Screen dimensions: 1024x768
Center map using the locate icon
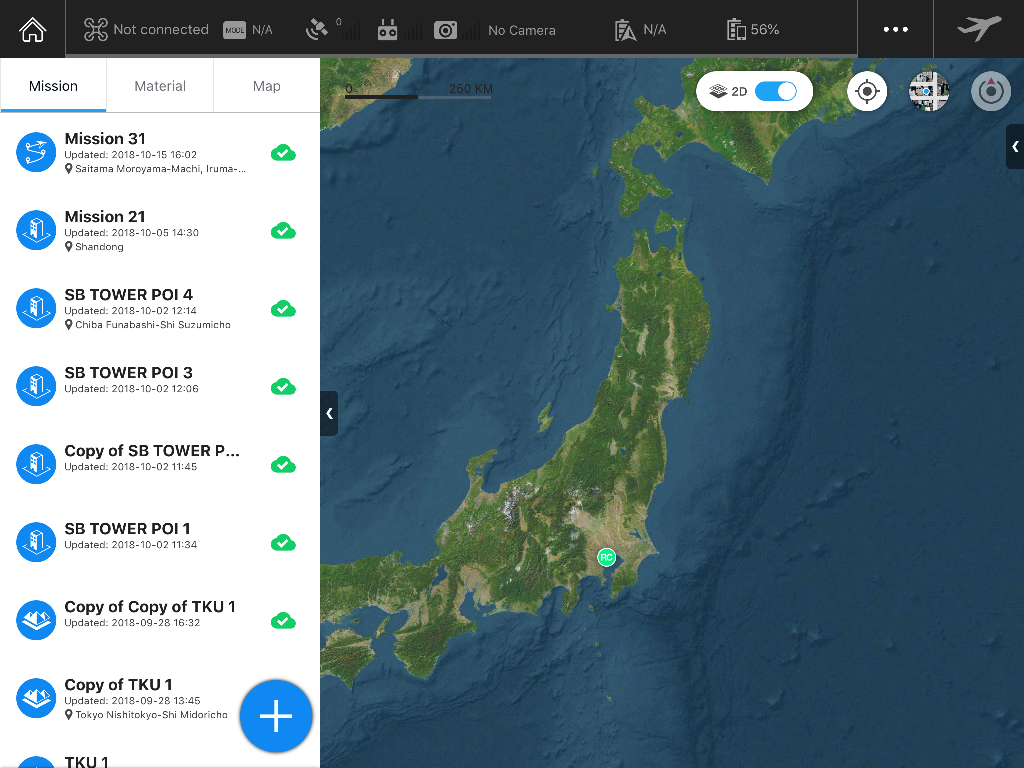[866, 91]
